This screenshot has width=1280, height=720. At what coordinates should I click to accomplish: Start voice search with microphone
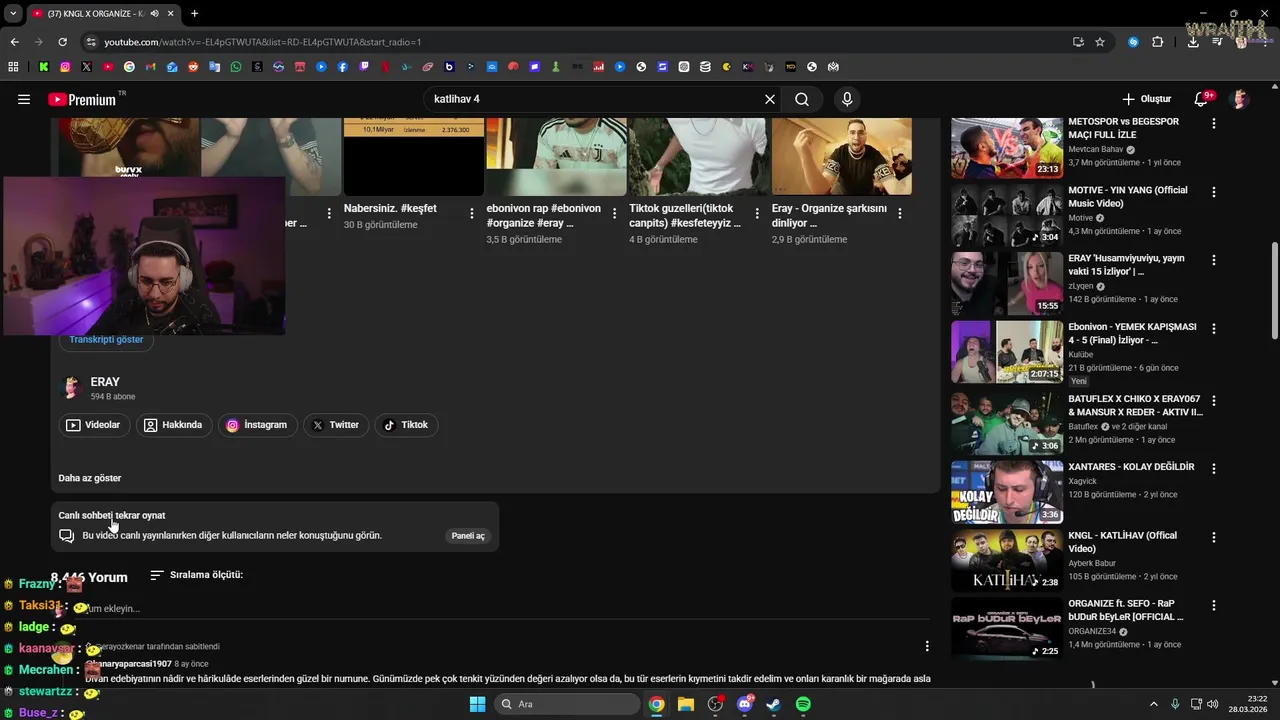[x=847, y=99]
